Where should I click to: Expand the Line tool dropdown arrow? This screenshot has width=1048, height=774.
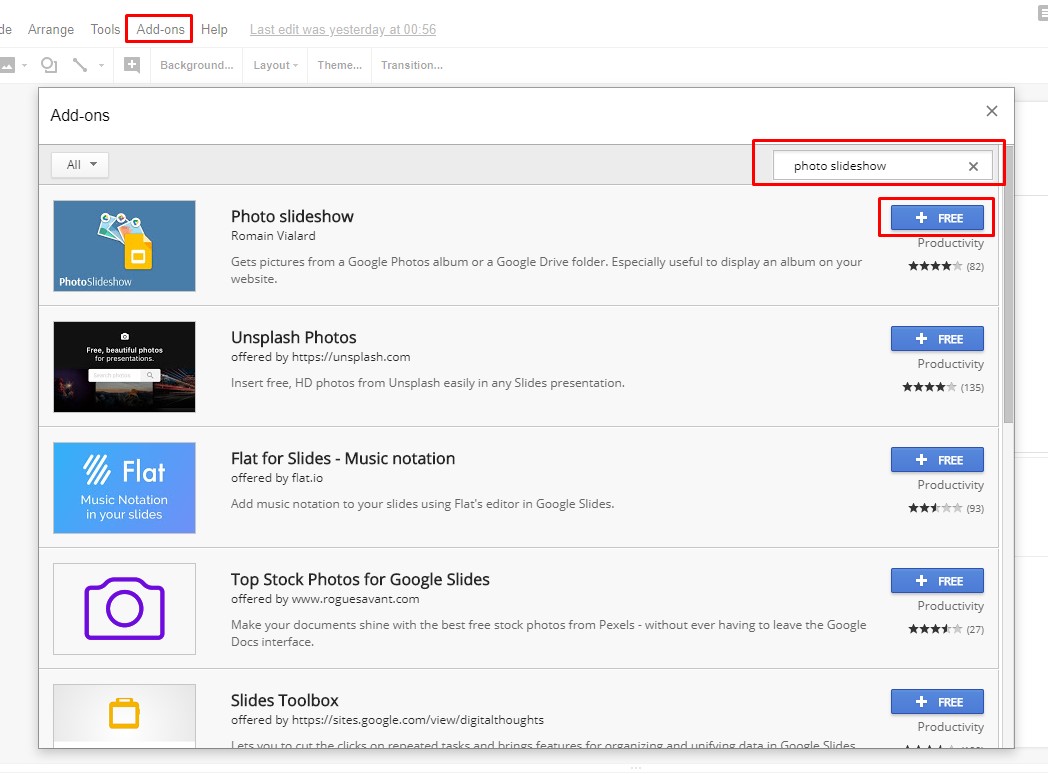(102, 66)
